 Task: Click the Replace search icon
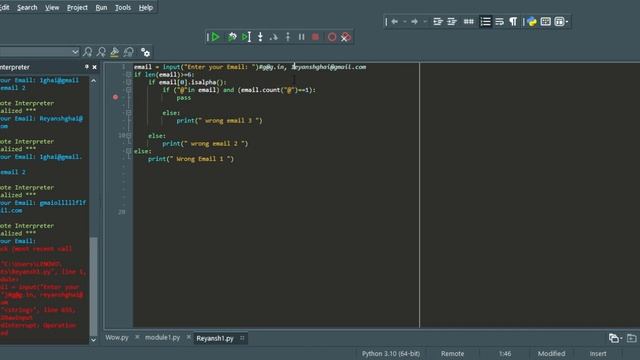click(129, 52)
